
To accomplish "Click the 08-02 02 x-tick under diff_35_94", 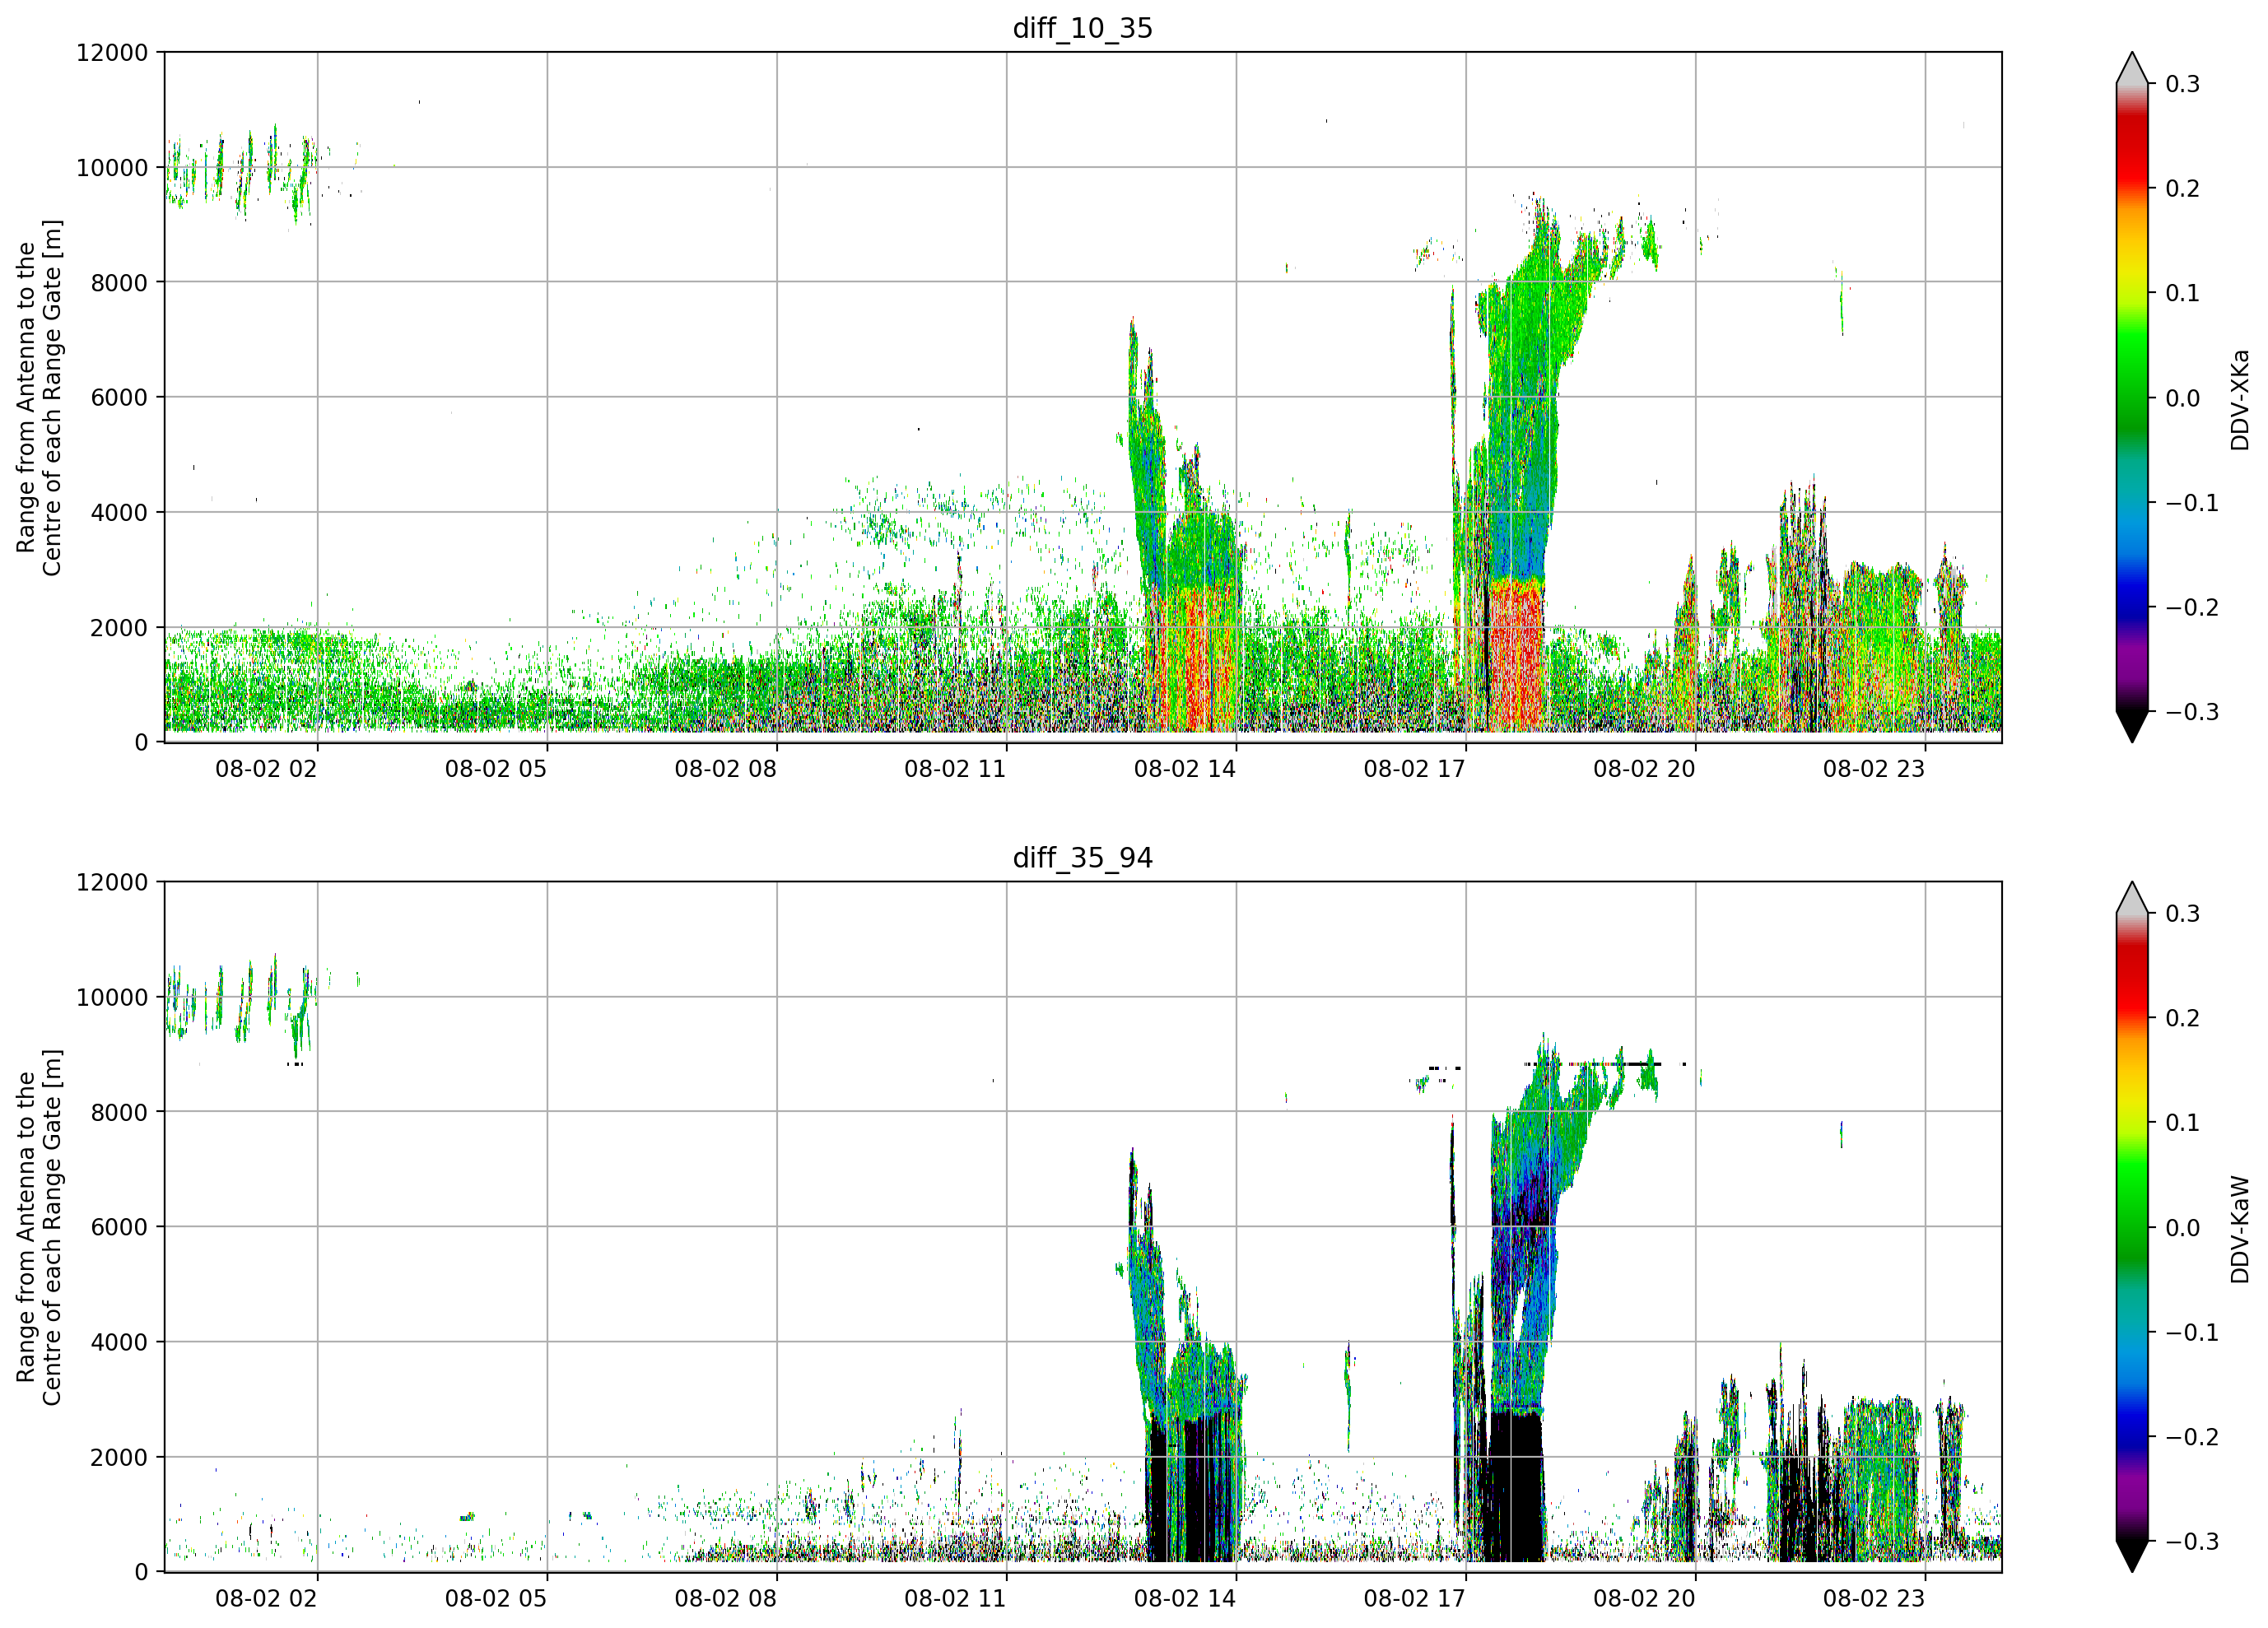I will (266, 1598).
